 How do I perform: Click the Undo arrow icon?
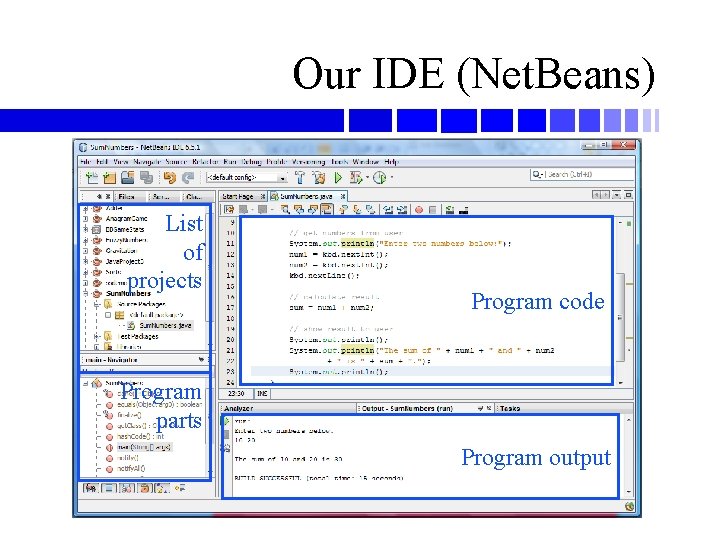[x=169, y=177]
